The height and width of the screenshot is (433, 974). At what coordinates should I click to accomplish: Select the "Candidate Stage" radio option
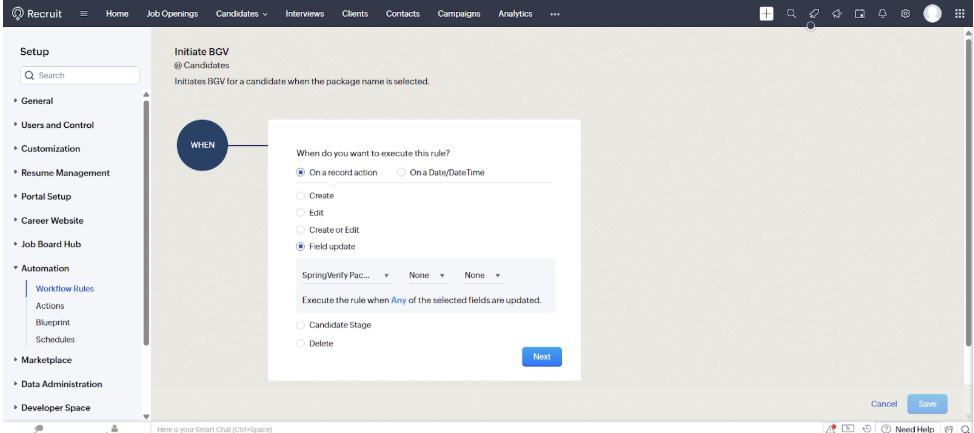[x=301, y=325]
